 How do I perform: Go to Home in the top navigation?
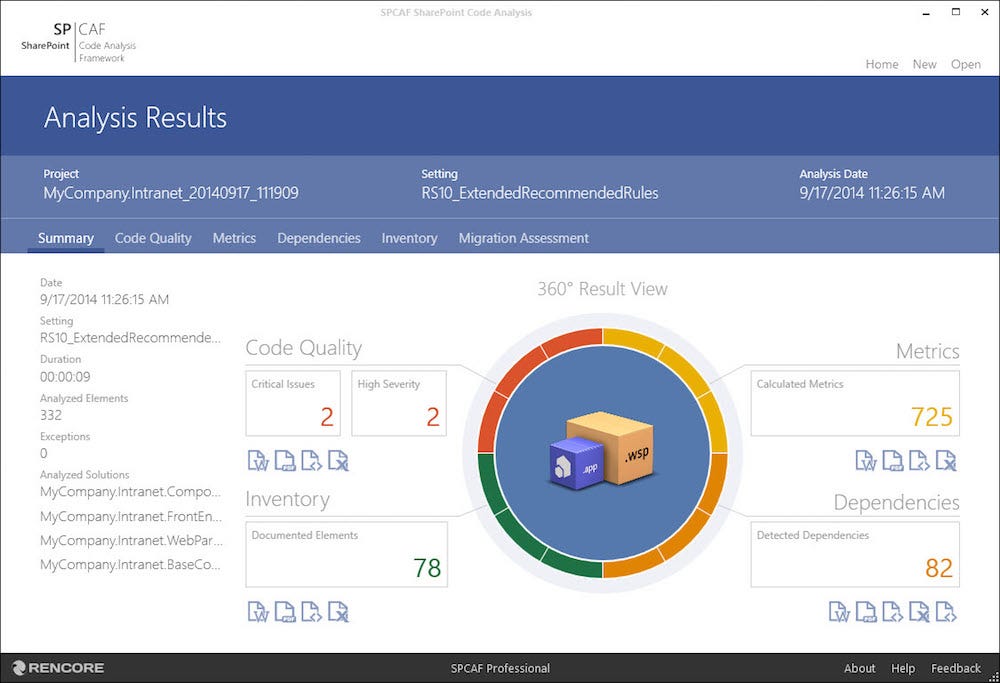882,64
